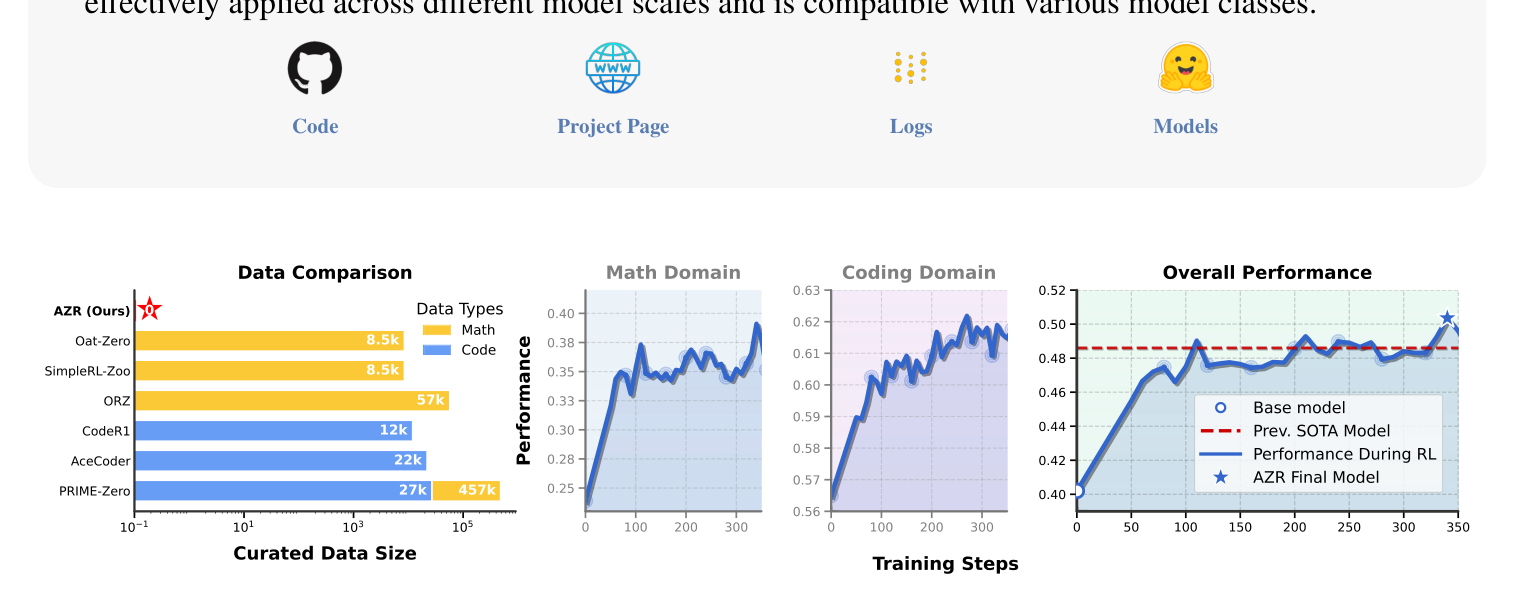Viewport: 1520px width, 597px height.
Task: Click the blue AZR Final Model star on the curve
Action: click(1446, 319)
